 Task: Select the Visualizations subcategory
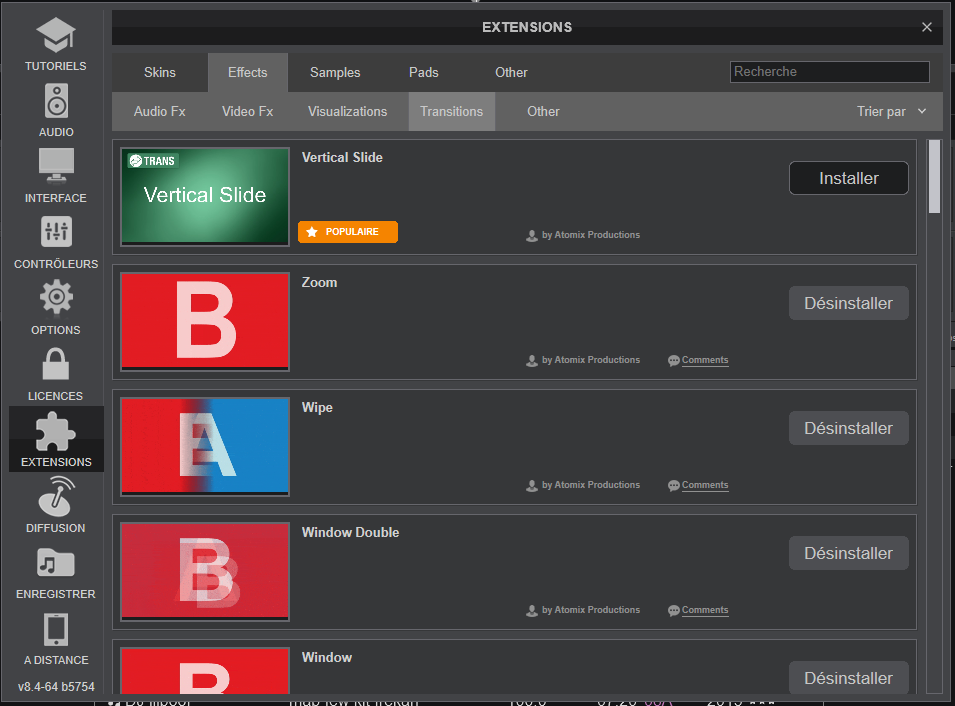tap(347, 112)
